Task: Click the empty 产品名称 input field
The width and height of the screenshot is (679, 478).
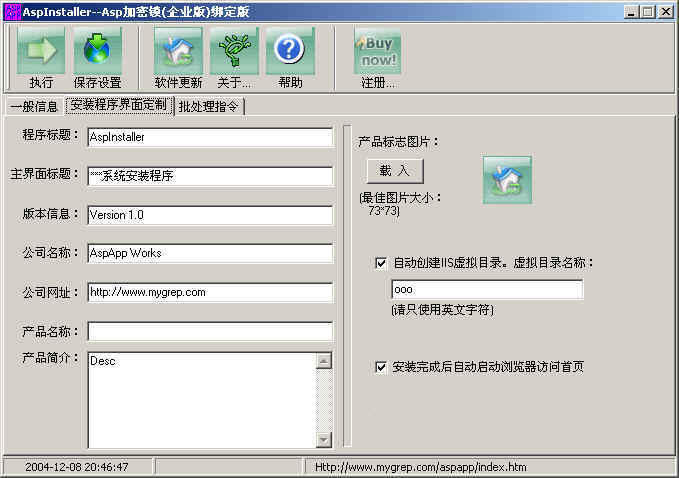Action: pyautogui.click(x=209, y=331)
